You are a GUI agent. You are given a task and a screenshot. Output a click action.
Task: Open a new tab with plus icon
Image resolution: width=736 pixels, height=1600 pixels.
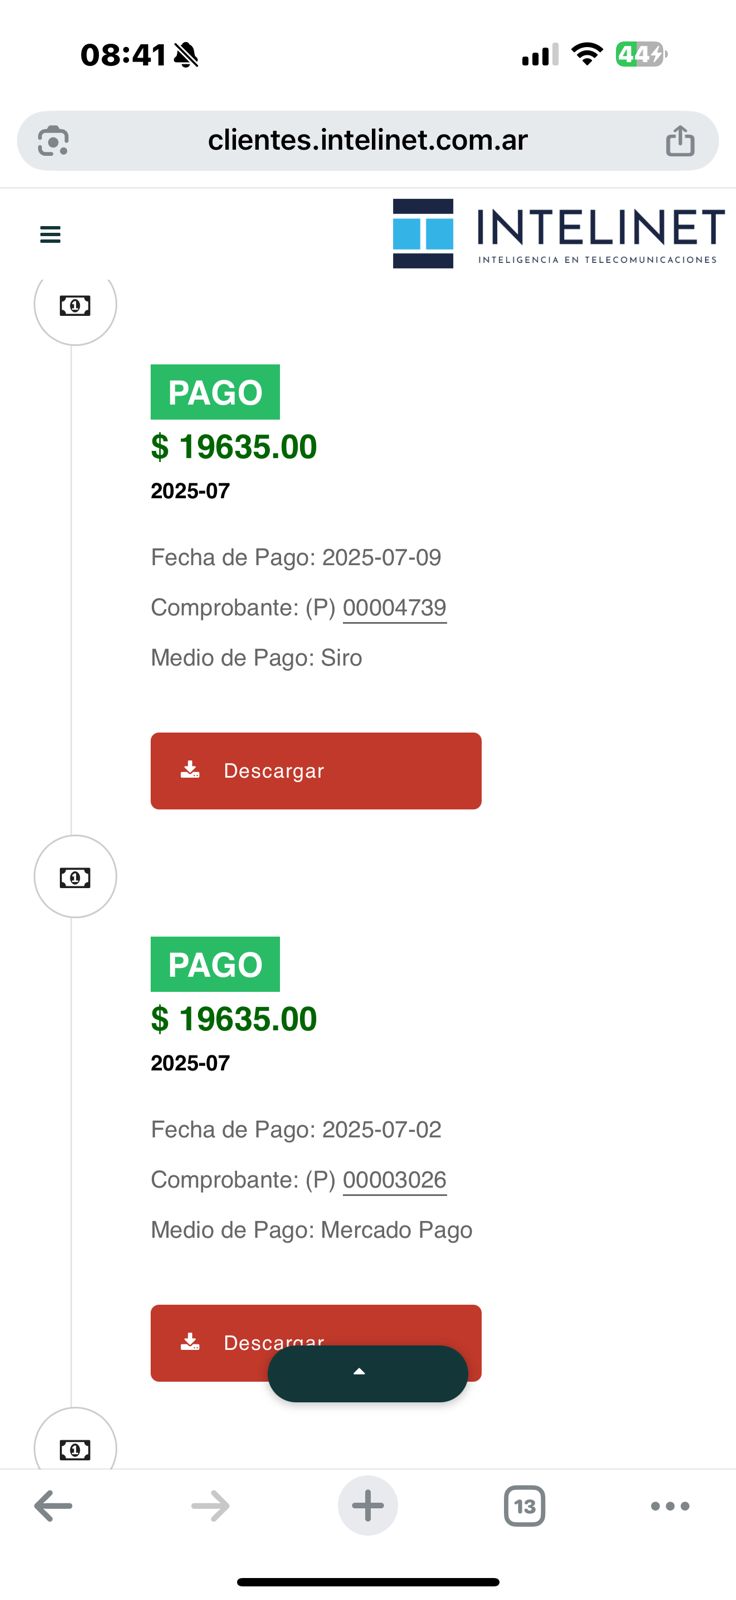[368, 1505]
